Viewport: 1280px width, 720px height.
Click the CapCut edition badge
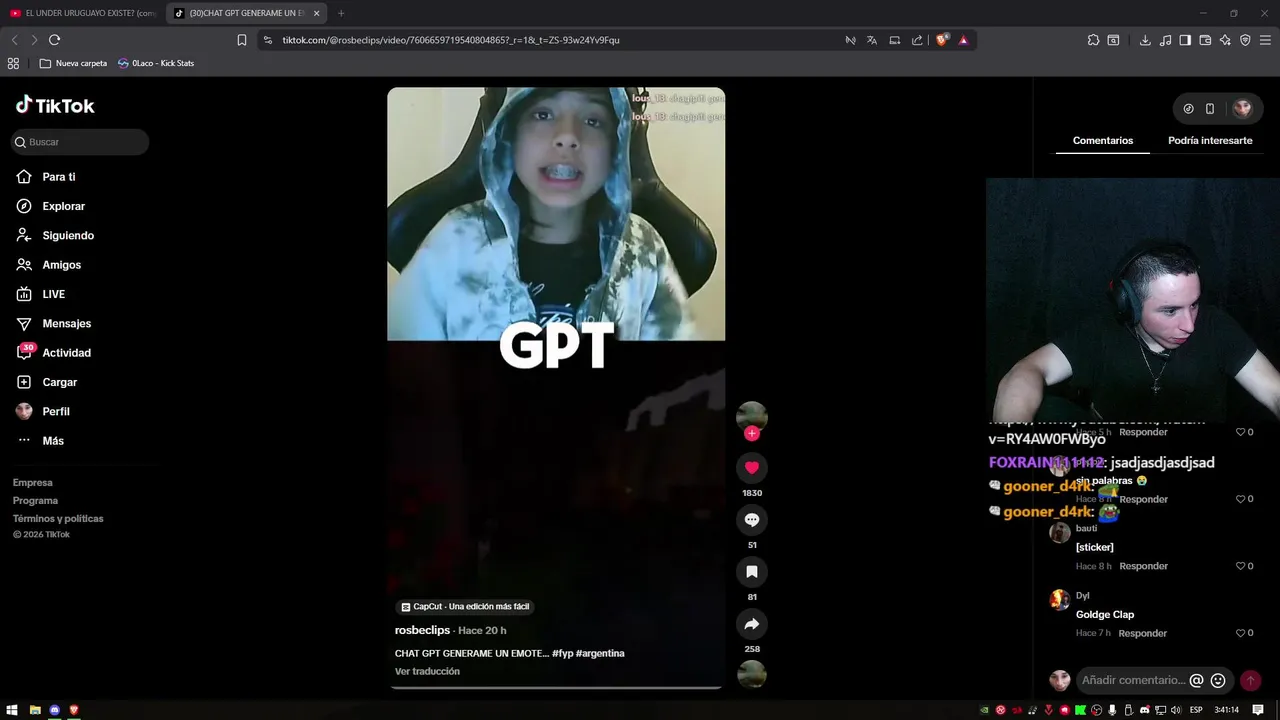coord(465,606)
